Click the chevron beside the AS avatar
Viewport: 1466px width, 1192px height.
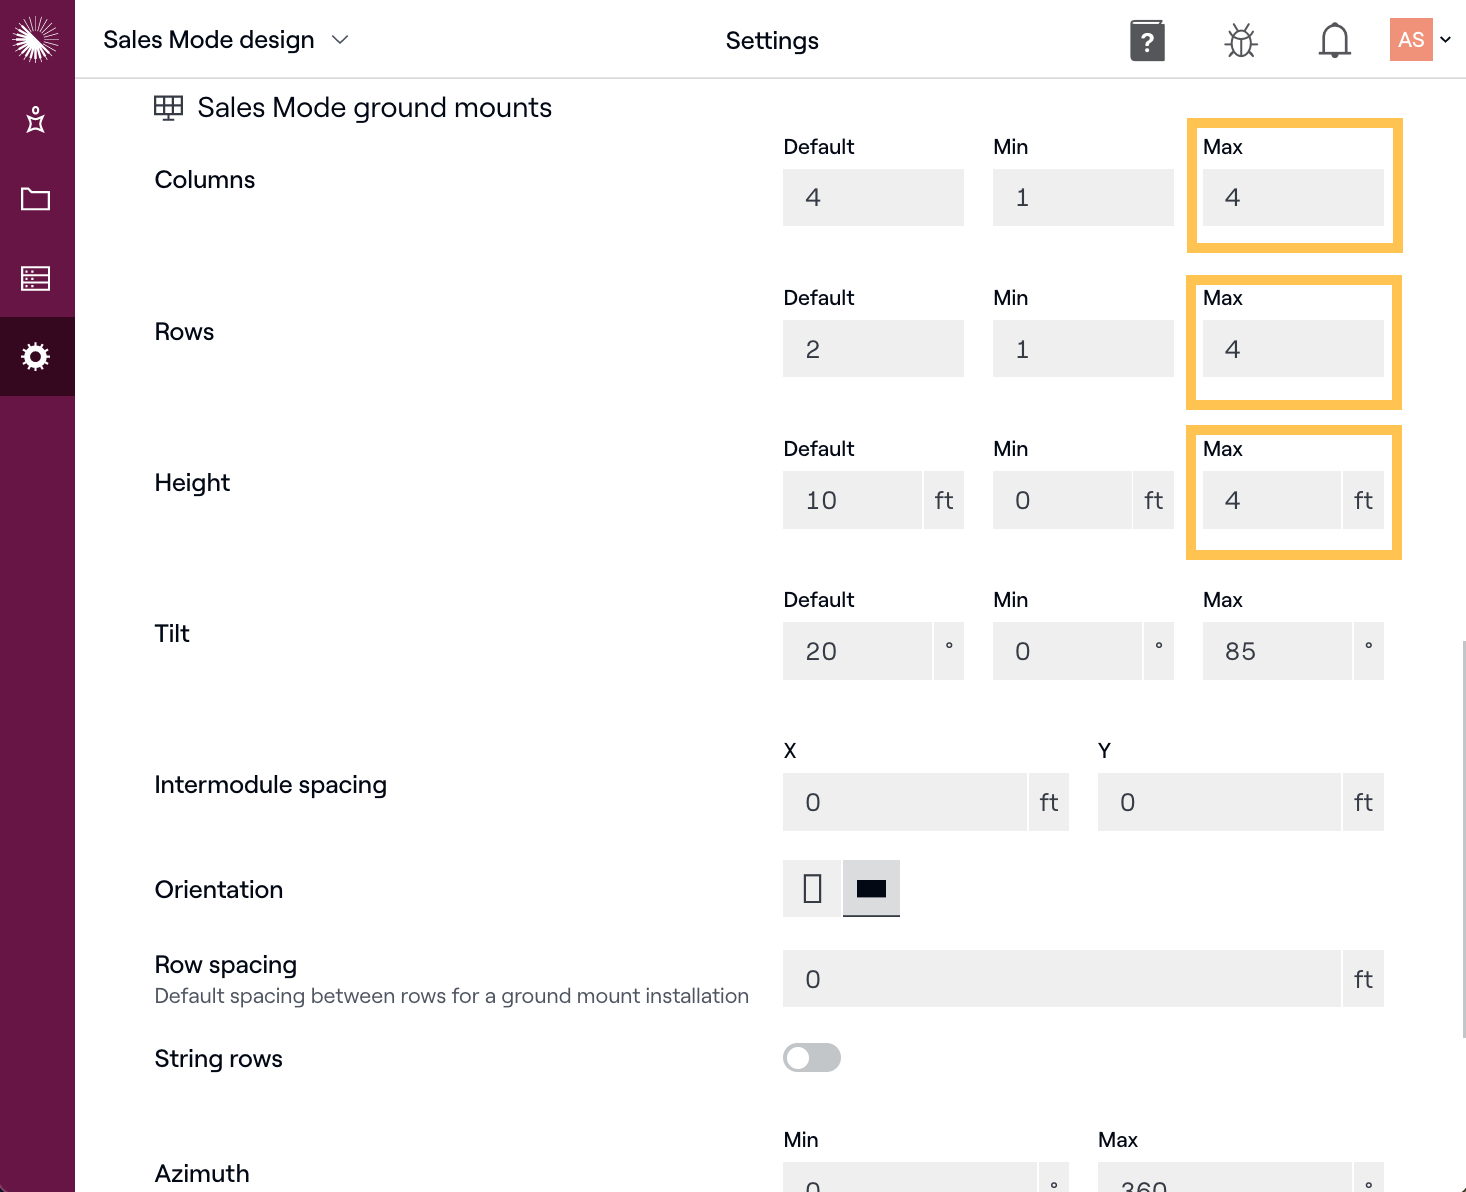[1446, 40]
